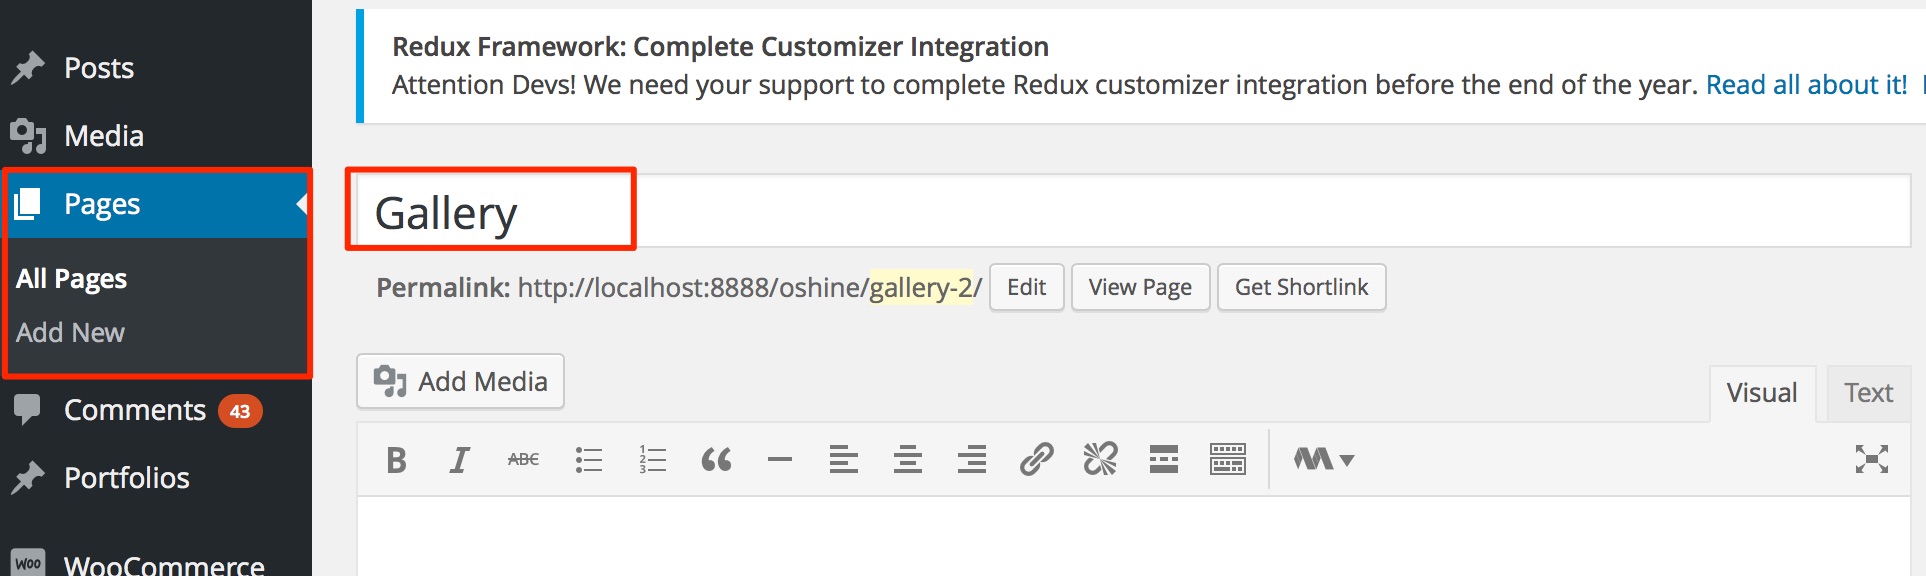Toggle the toolbar kitchen sink

(x=1228, y=460)
